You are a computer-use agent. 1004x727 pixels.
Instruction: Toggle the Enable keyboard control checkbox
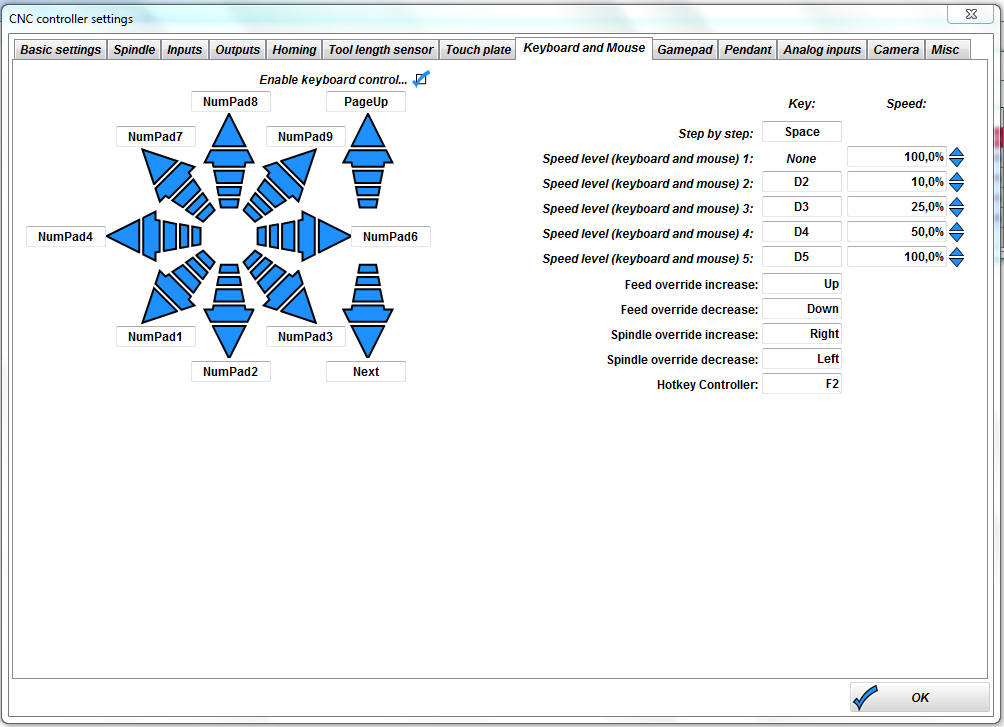(421, 79)
